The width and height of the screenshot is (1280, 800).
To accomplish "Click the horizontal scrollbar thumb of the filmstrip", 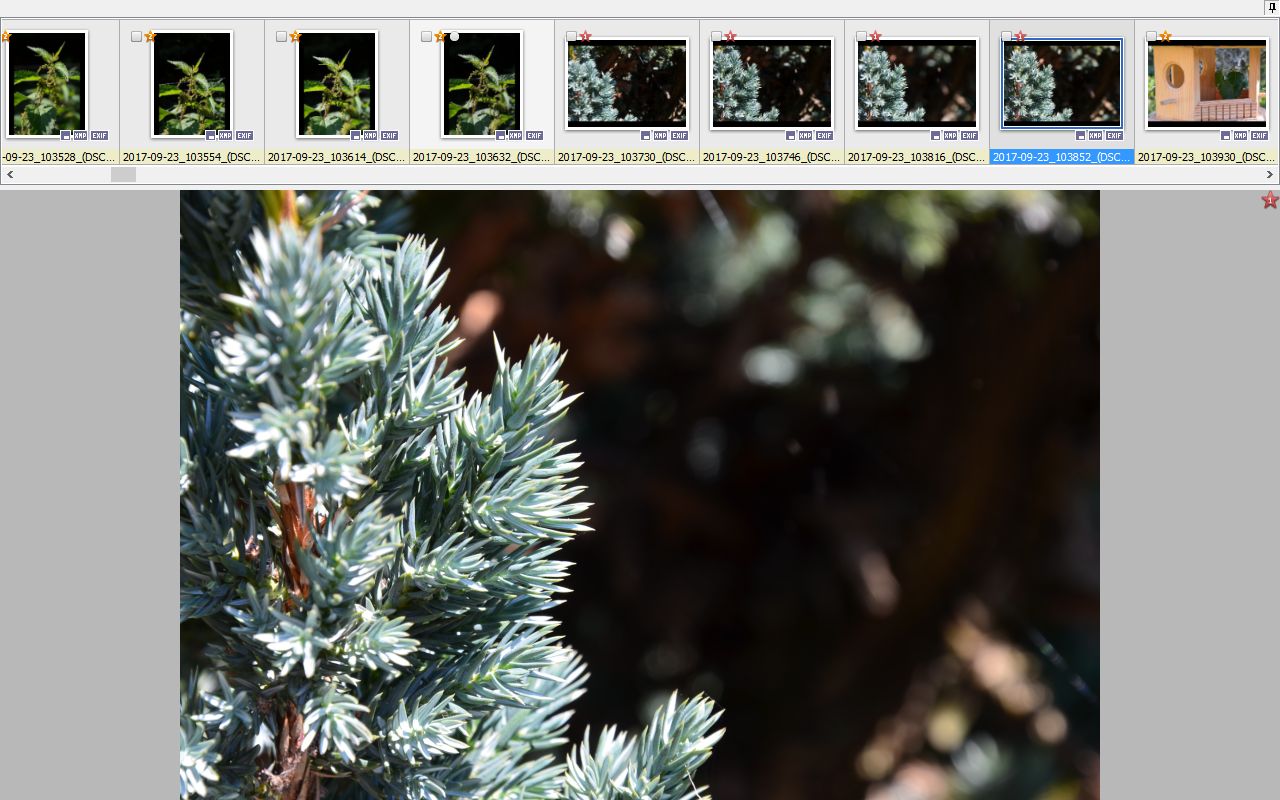I will coord(123,175).
